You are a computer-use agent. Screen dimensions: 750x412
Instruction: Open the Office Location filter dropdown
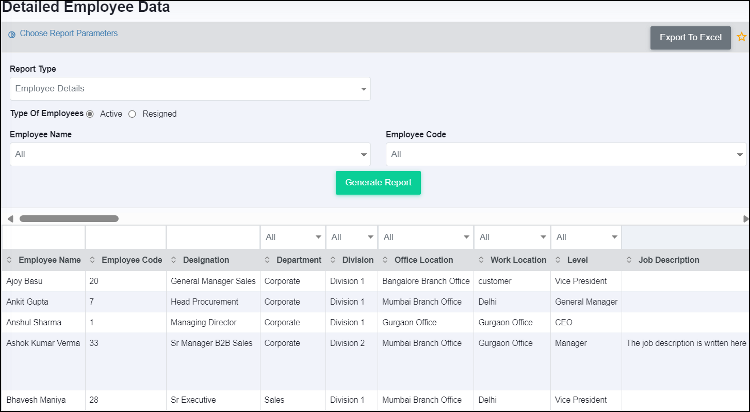pos(426,237)
